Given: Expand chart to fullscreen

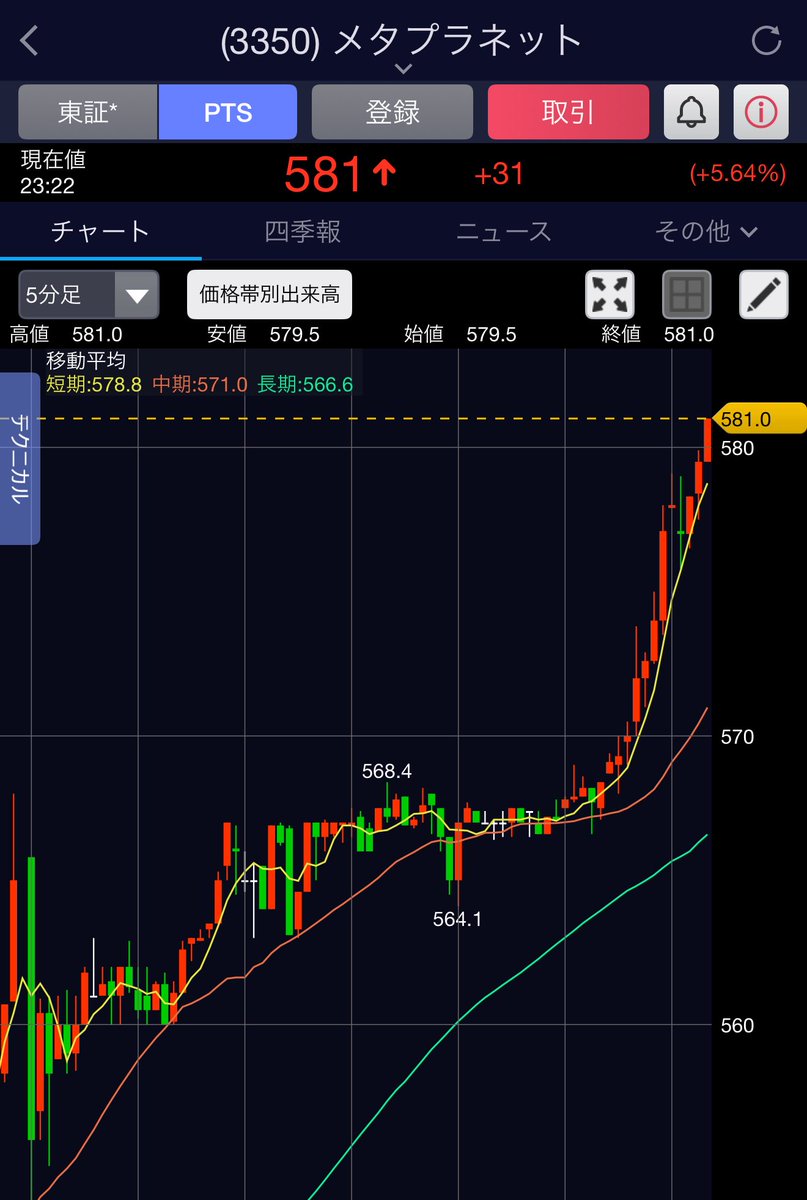Looking at the screenshot, I should click(610, 295).
